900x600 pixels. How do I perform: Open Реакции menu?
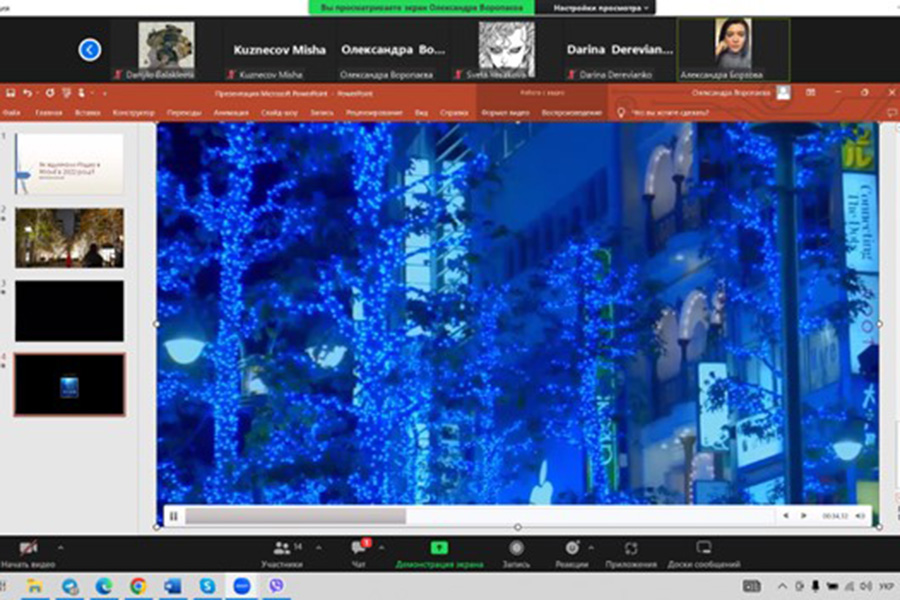pyautogui.click(x=572, y=554)
